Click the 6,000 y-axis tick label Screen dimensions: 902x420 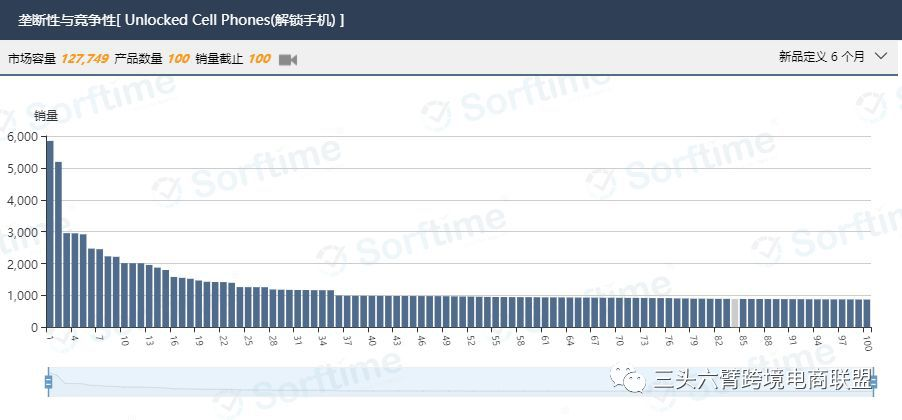click(x=21, y=137)
